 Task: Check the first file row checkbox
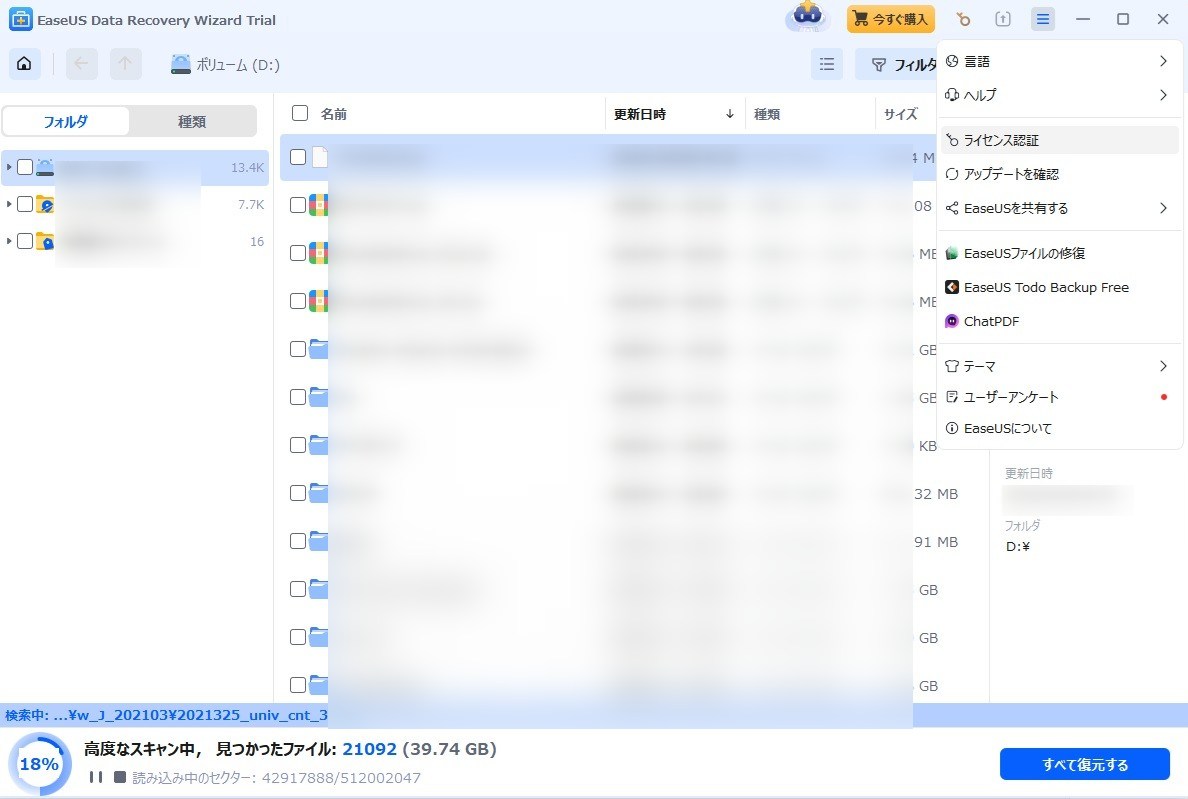298,157
